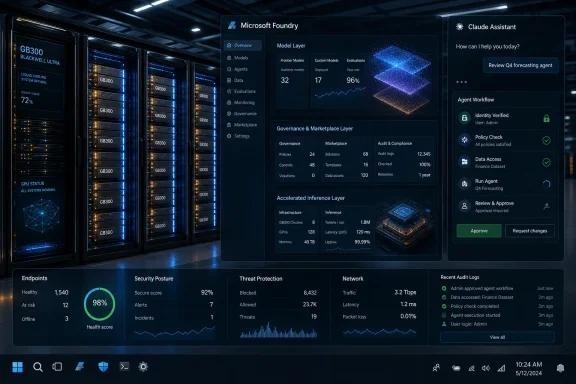Open the Terminal taskbar icon
This screenshot has width=576, height=384.
click(124, 366)
